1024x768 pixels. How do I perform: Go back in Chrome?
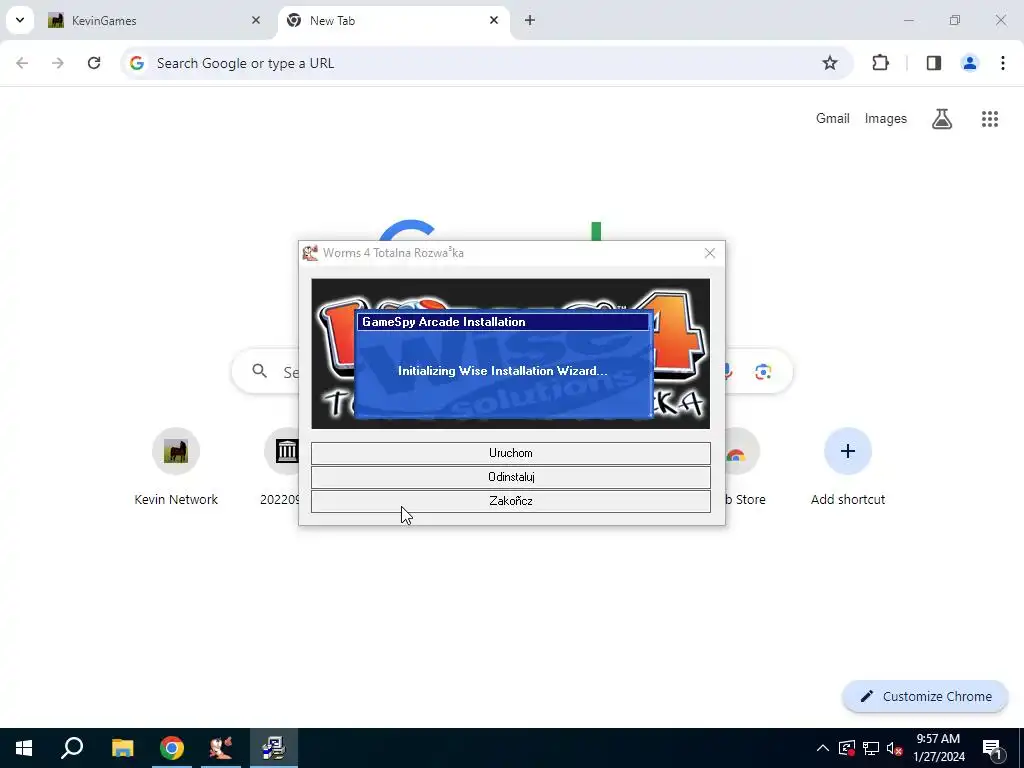[22, 63]
